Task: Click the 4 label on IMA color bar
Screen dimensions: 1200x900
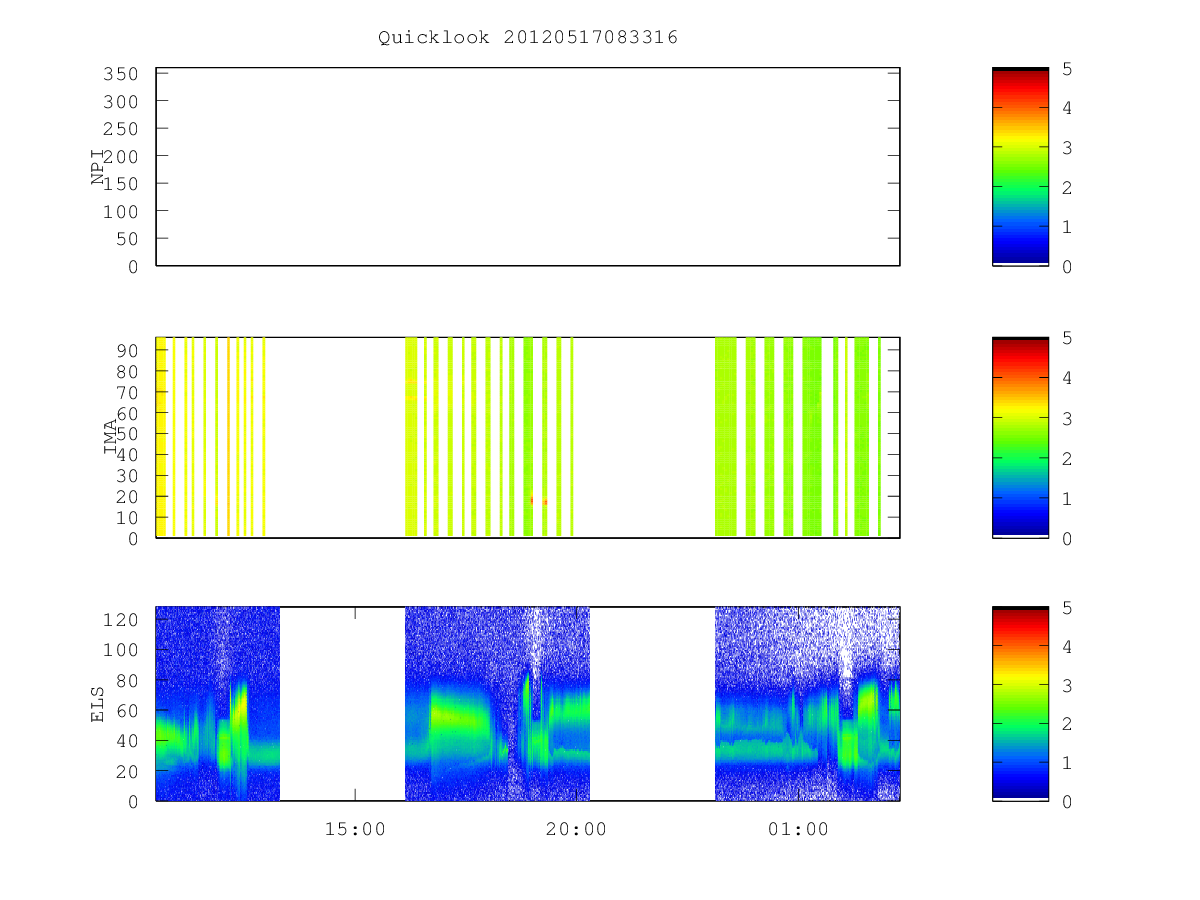Action: pos(1067,378)
